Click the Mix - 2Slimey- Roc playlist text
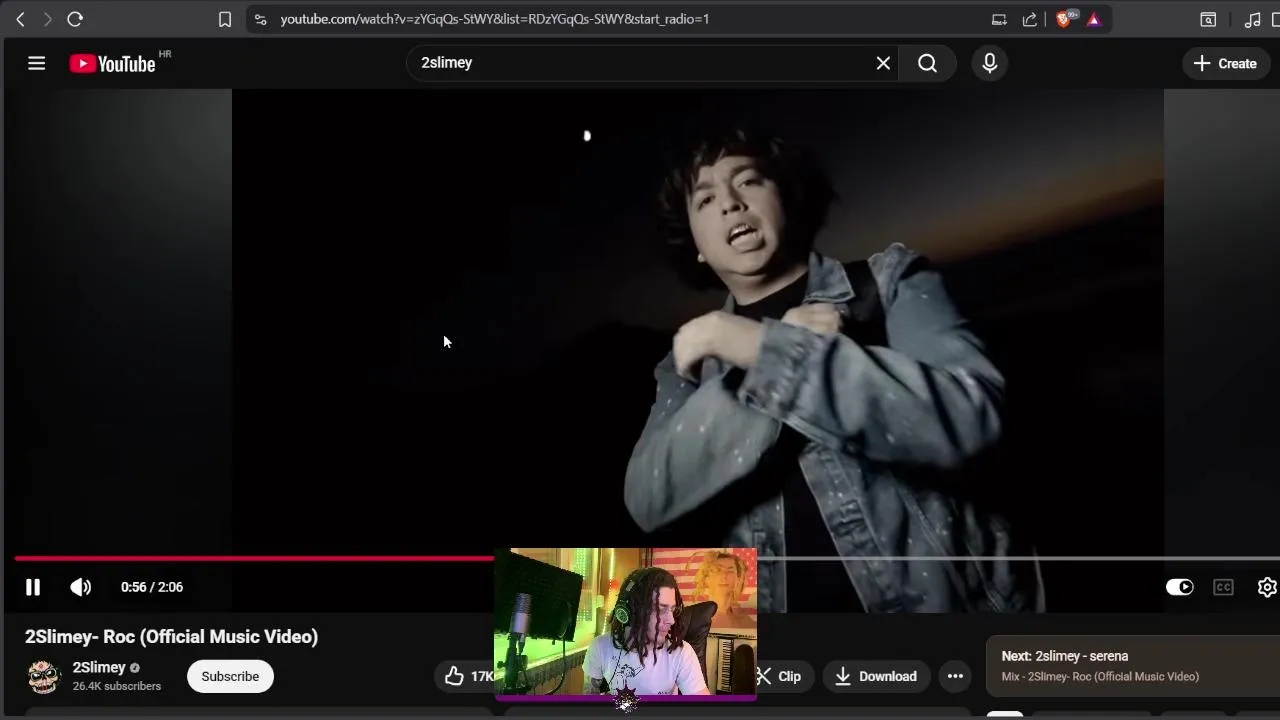 1100,677
